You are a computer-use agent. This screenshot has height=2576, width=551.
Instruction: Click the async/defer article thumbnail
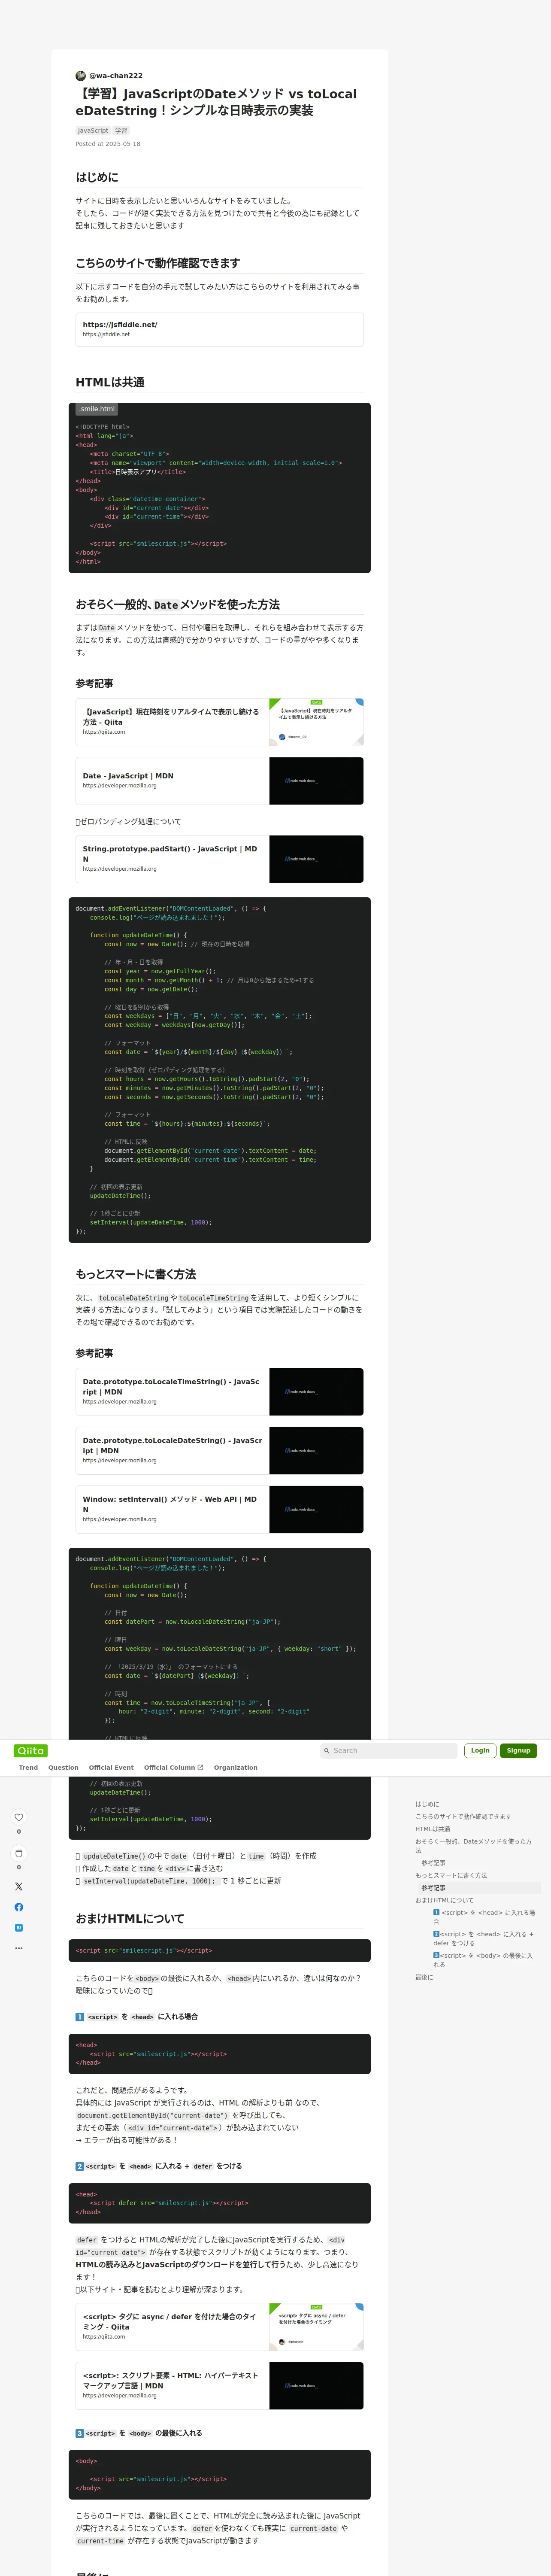(x=316, y=2327)
